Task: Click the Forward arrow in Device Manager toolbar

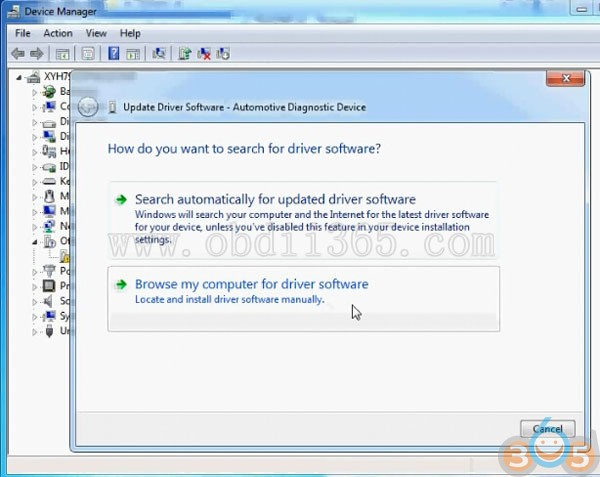Action: click(x=36, y=54)
